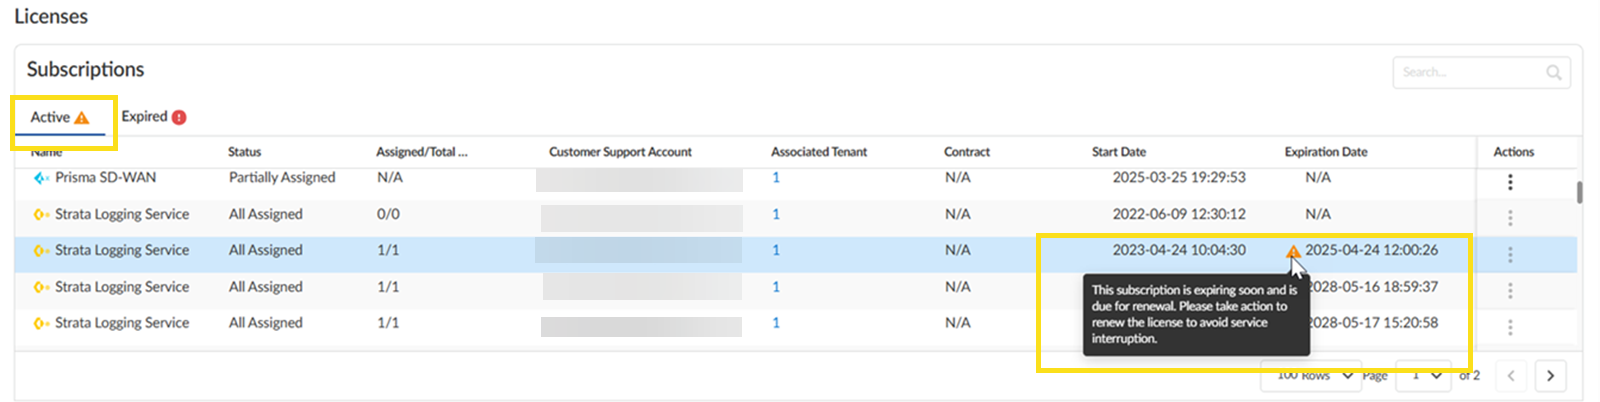
Task: Open tenant link for subscription started 2022-06-09
Action: [x=776, y=214]
